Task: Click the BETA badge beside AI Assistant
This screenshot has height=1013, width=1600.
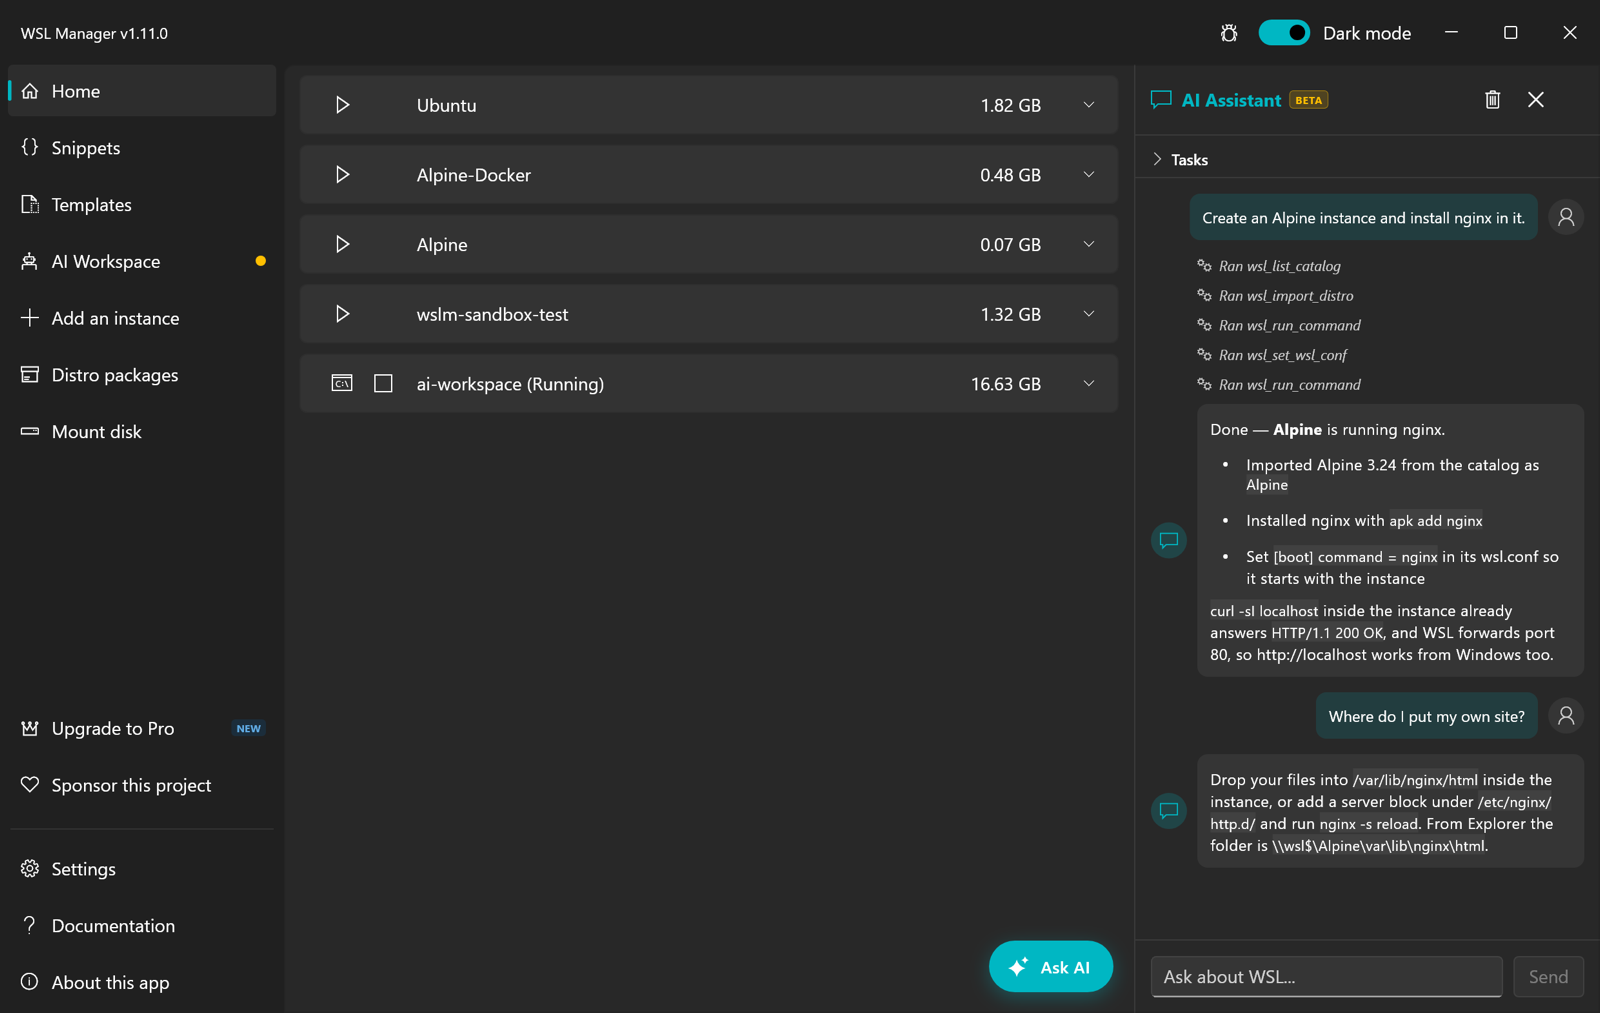Action: 1308,100
